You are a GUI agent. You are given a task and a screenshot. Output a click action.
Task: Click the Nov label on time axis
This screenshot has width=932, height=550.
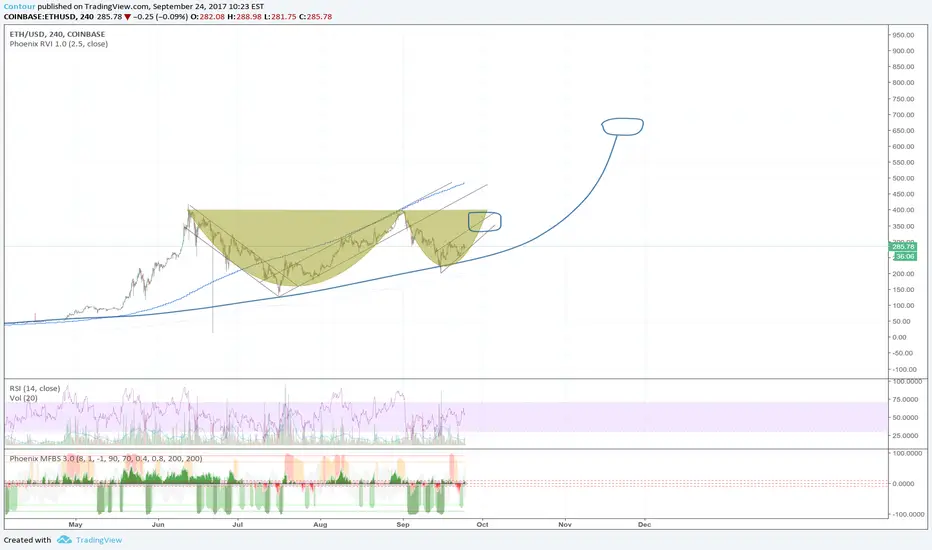pyautogui.click(x=565, y=524)
